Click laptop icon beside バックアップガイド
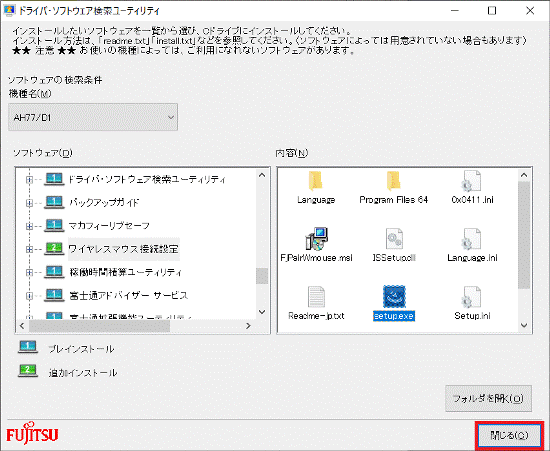Screen dimensions: 550x451 54,202
